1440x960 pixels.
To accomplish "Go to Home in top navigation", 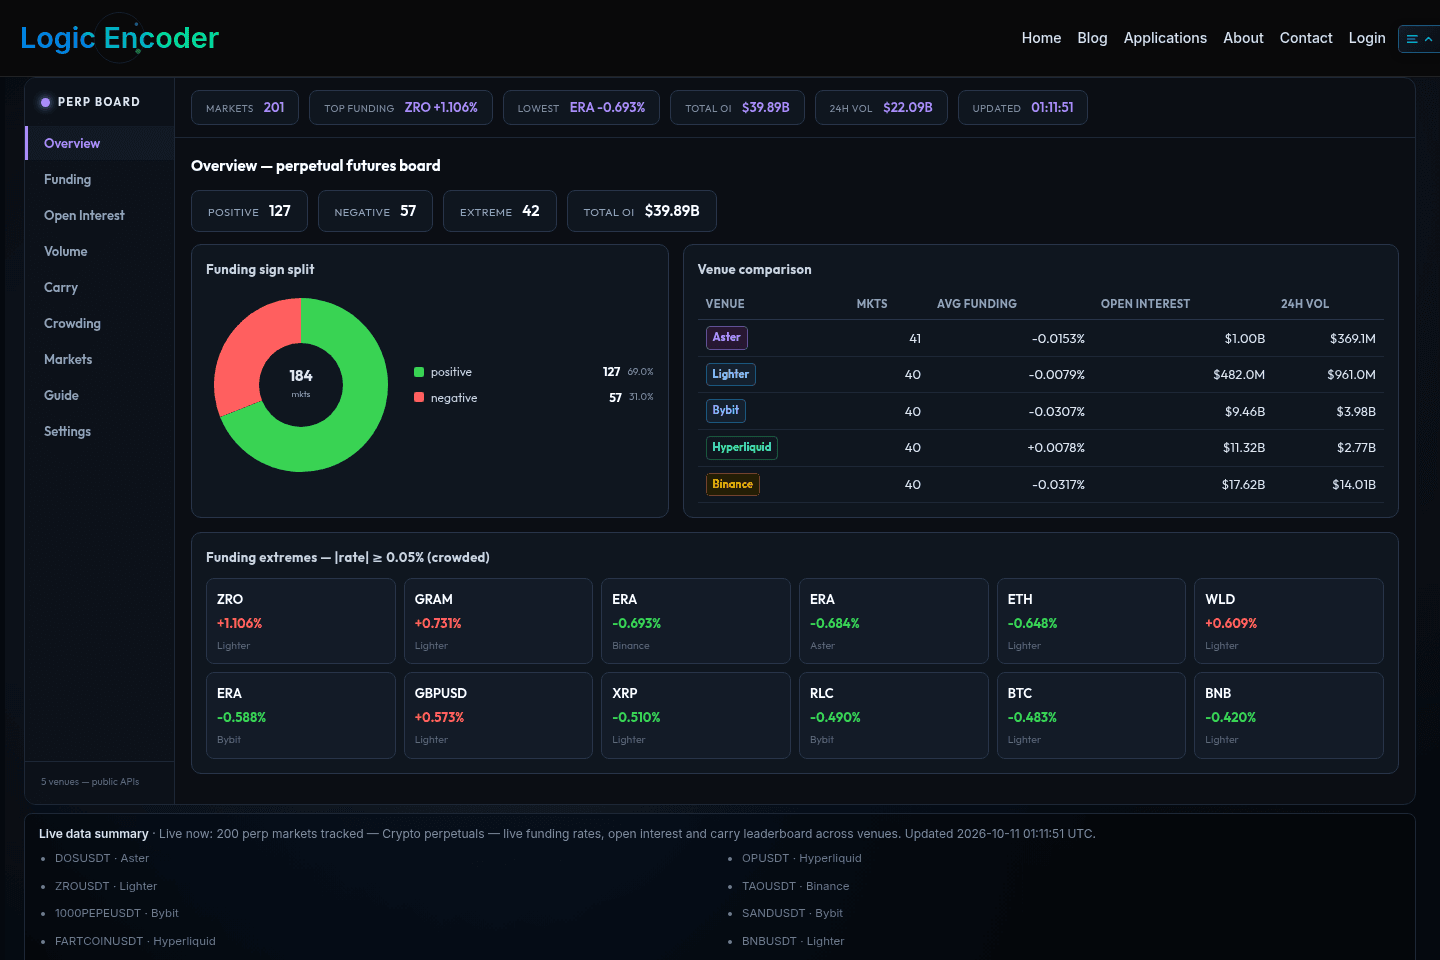I will 1041,38.
